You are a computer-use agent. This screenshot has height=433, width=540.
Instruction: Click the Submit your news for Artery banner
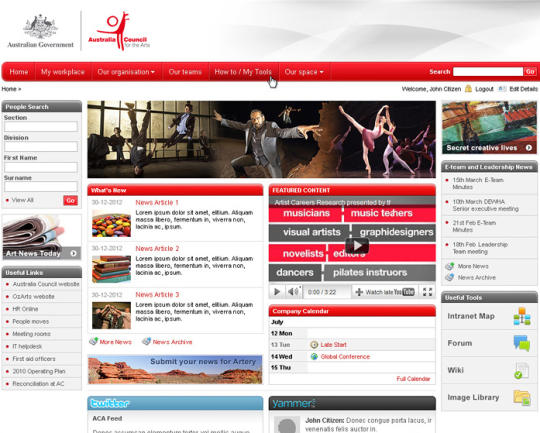(x=175, y=369)
